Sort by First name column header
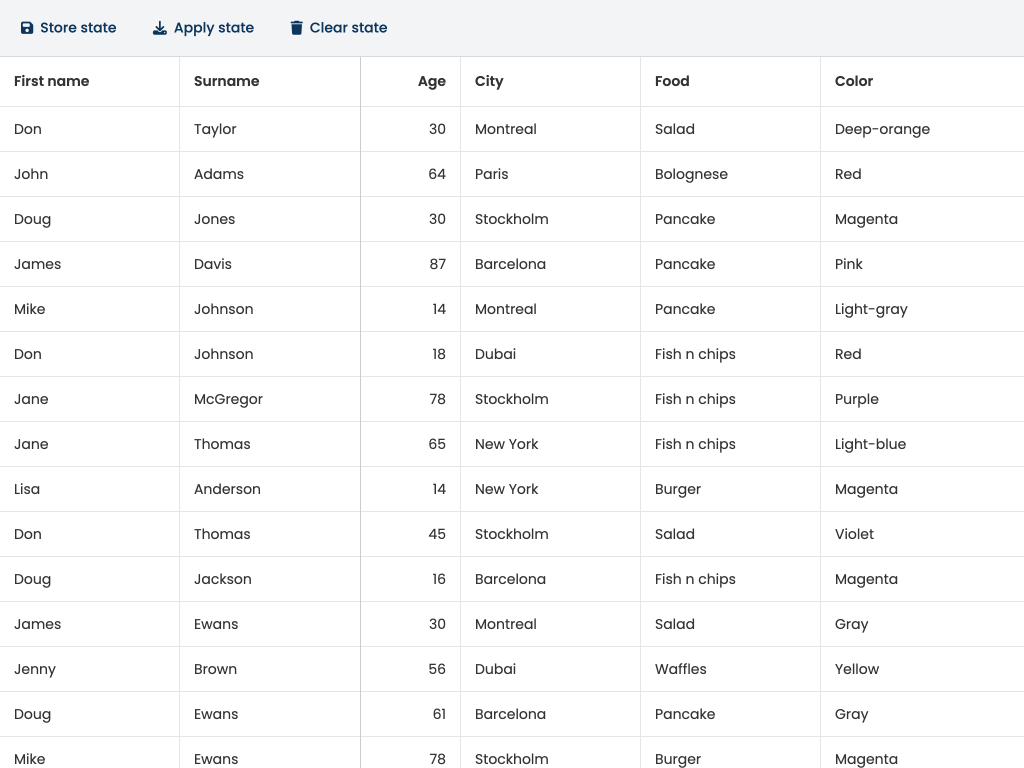The height and width of the screenshot is (768, 1024). 52,81
